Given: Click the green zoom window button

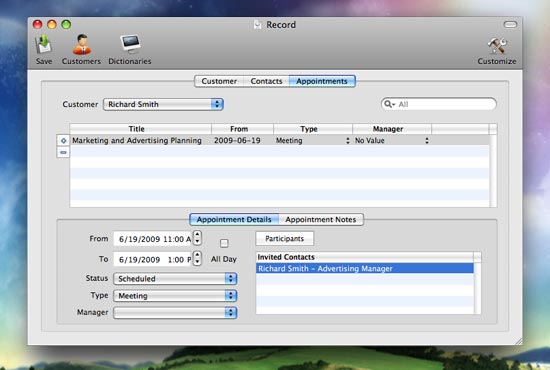Looking at the screenshot, I should [x=66, y=24].
